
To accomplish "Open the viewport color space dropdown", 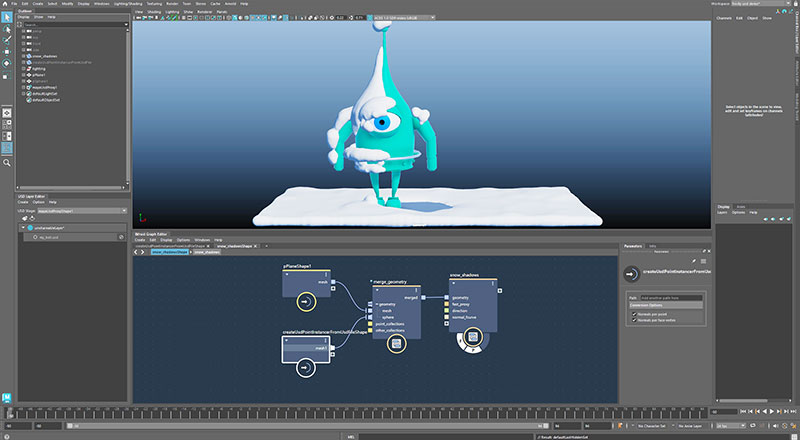I will coord(404,18).
